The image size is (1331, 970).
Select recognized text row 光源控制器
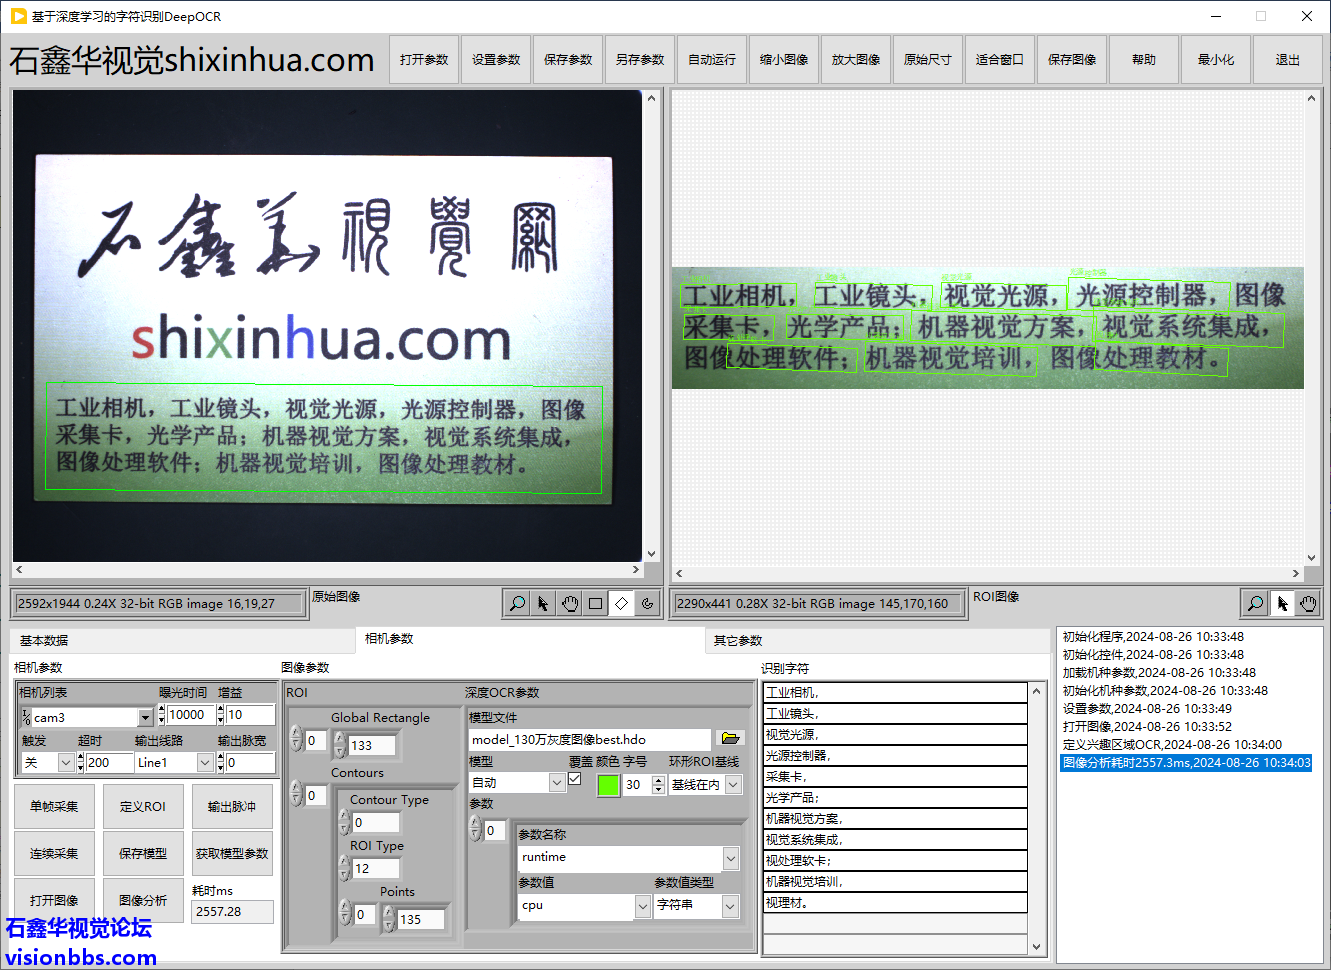(895, 756)
